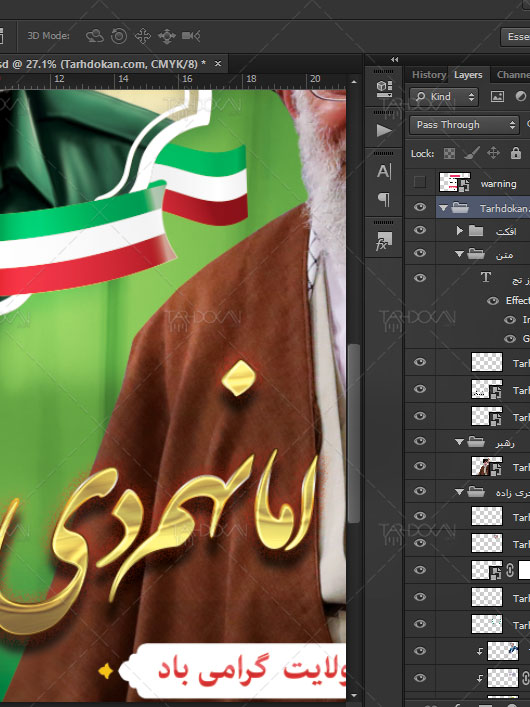Lock image pixels brush icon
The image size is (530, 707).
click(x=471, y=153)
